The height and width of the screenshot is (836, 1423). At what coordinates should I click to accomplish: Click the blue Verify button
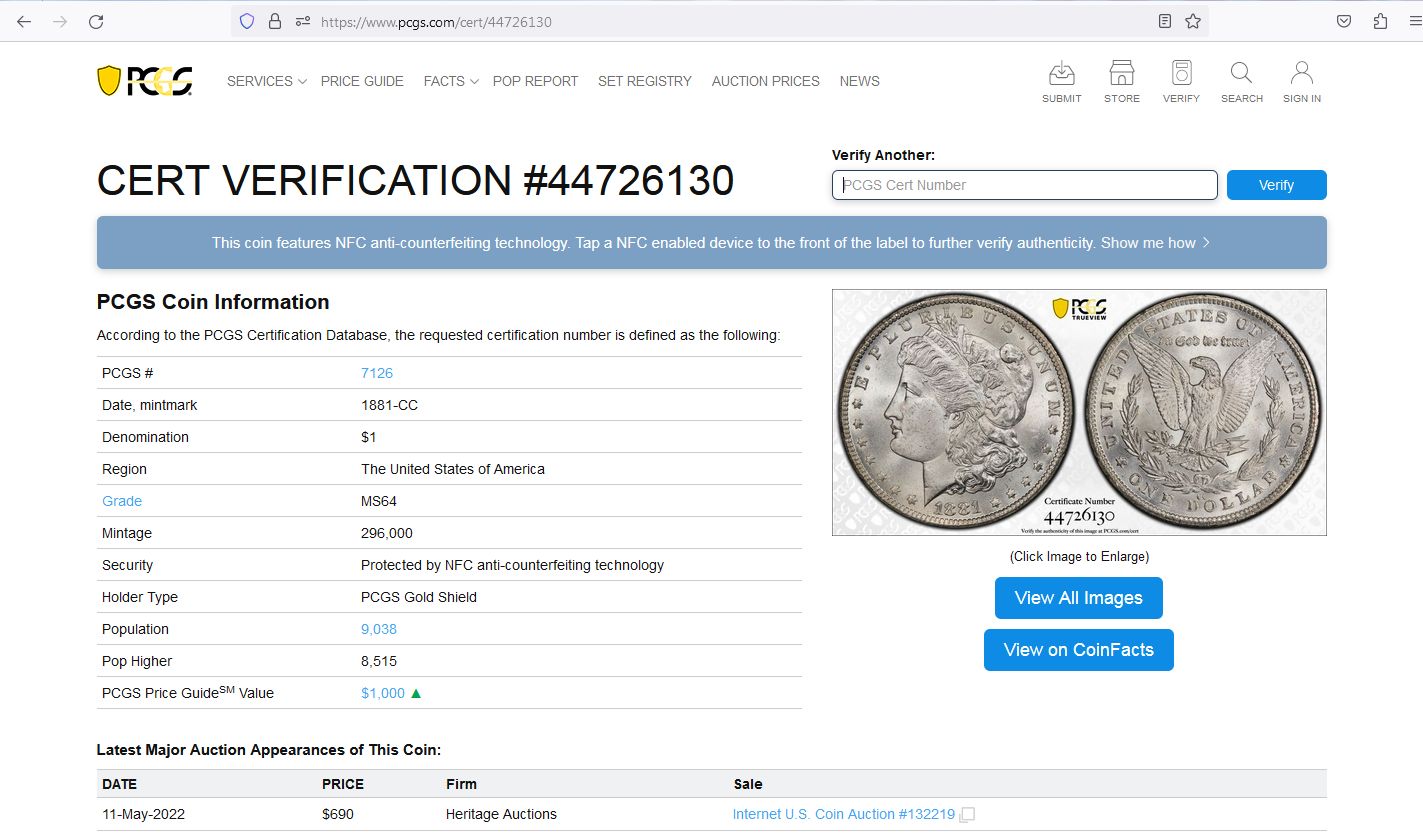point(1276,185)
